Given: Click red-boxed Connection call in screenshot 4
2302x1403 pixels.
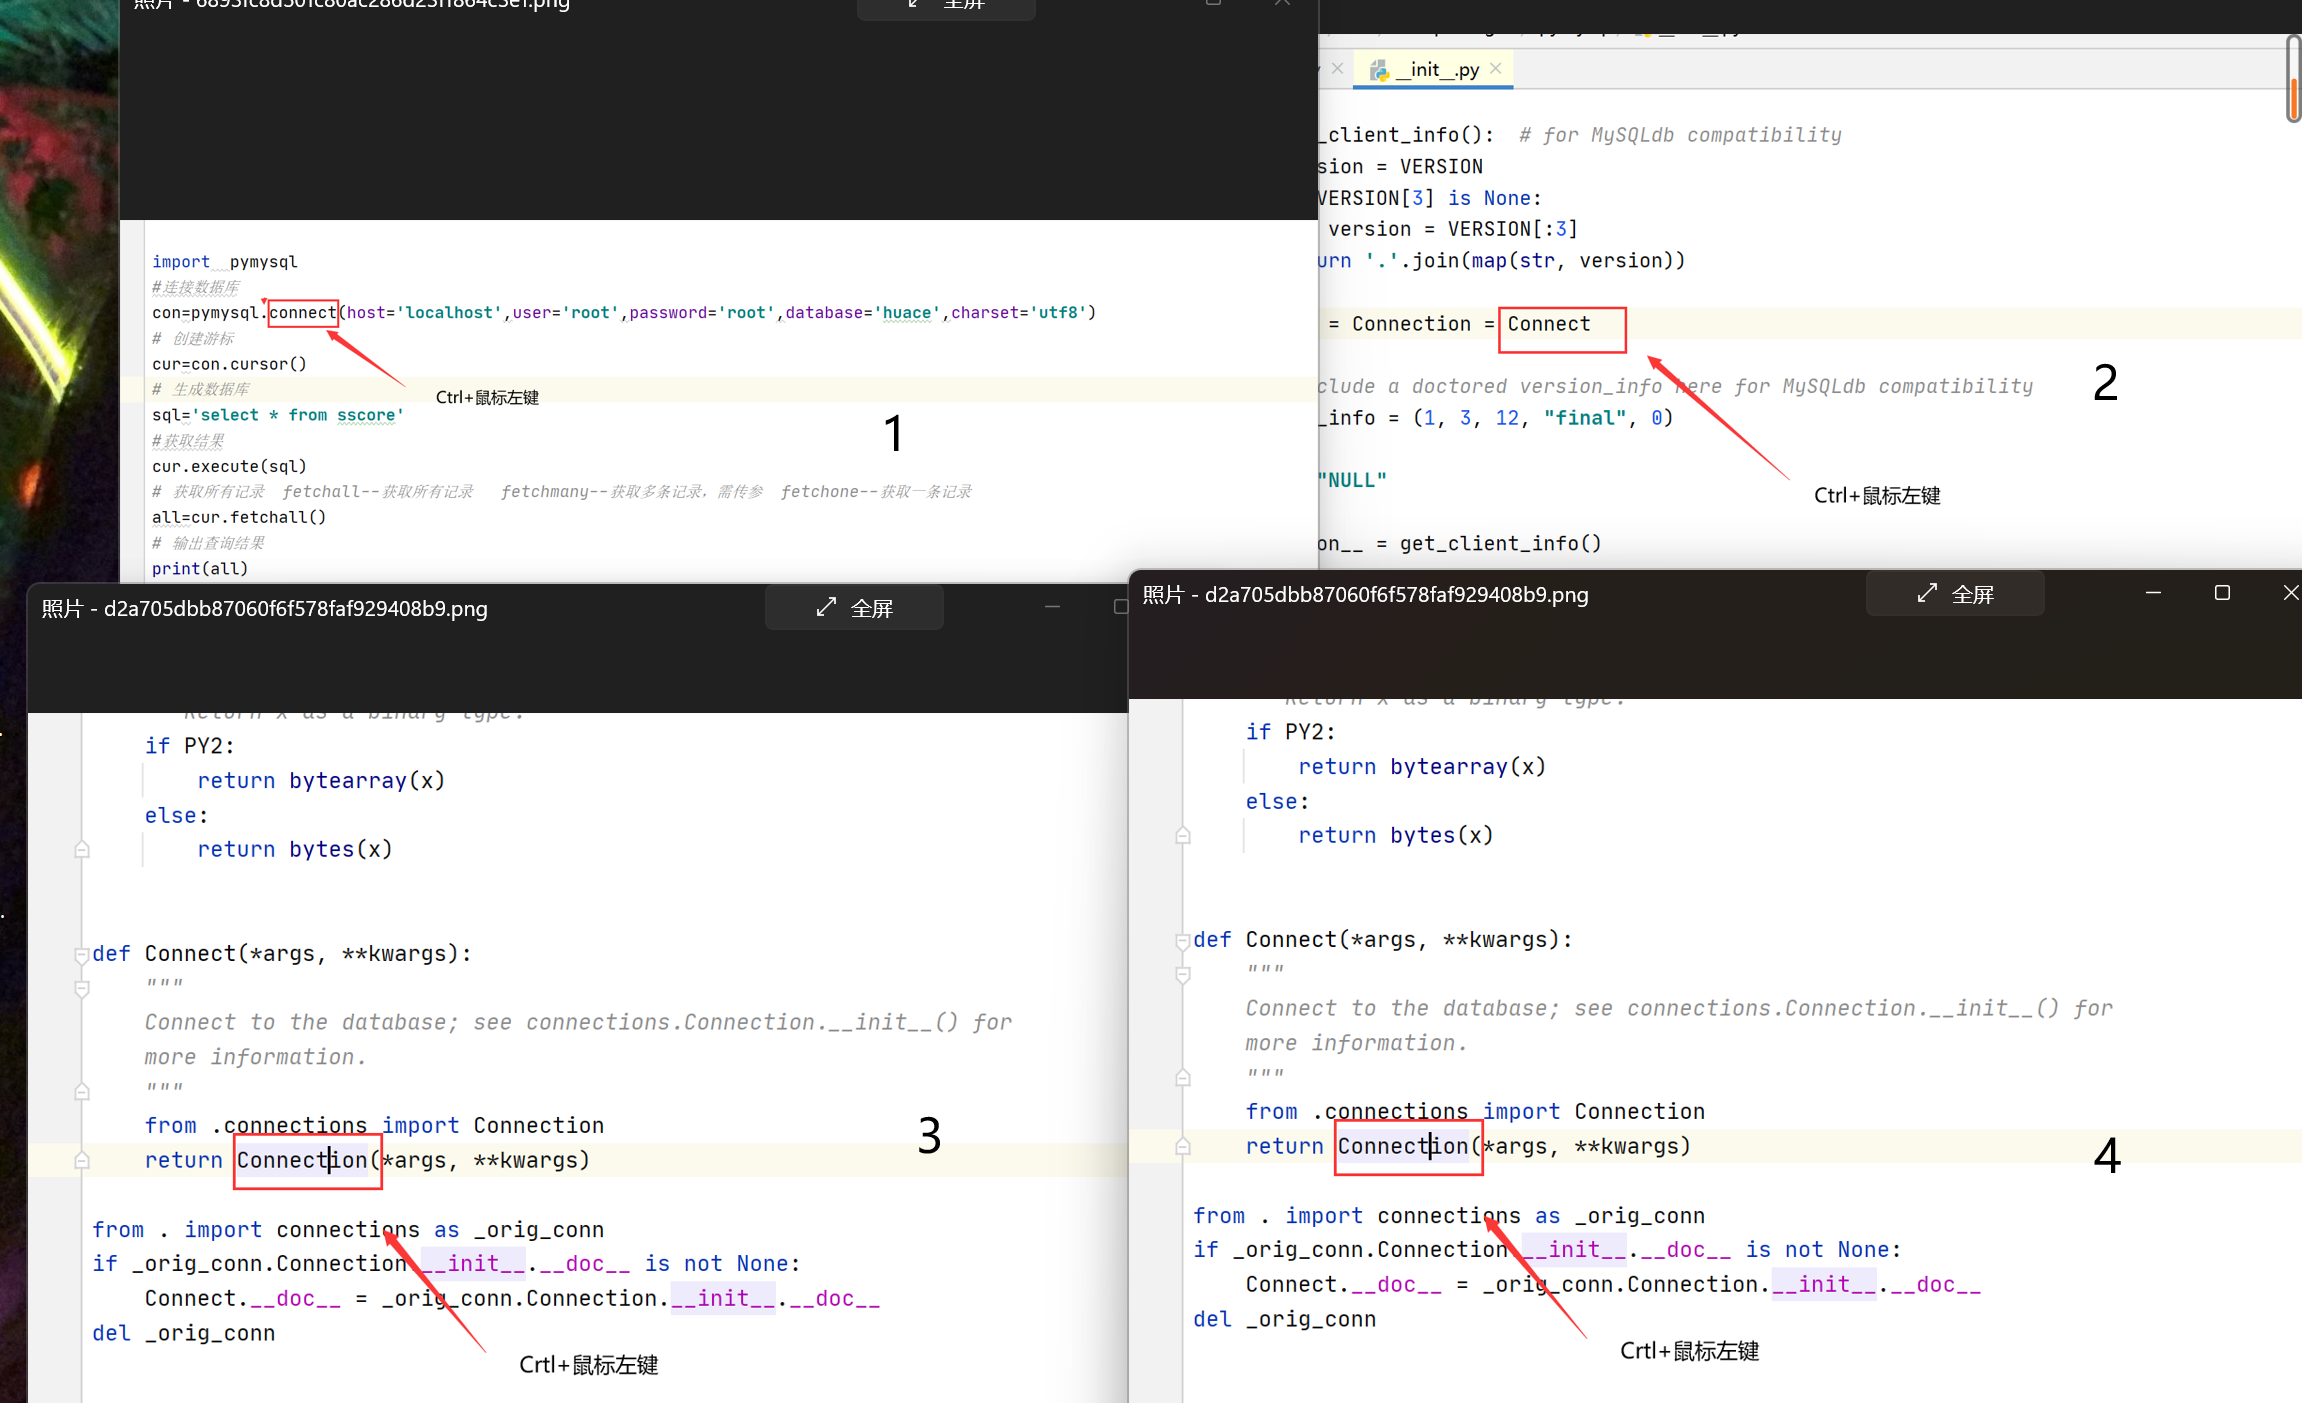Looking at the screenshot, I should (1402, 1146).
